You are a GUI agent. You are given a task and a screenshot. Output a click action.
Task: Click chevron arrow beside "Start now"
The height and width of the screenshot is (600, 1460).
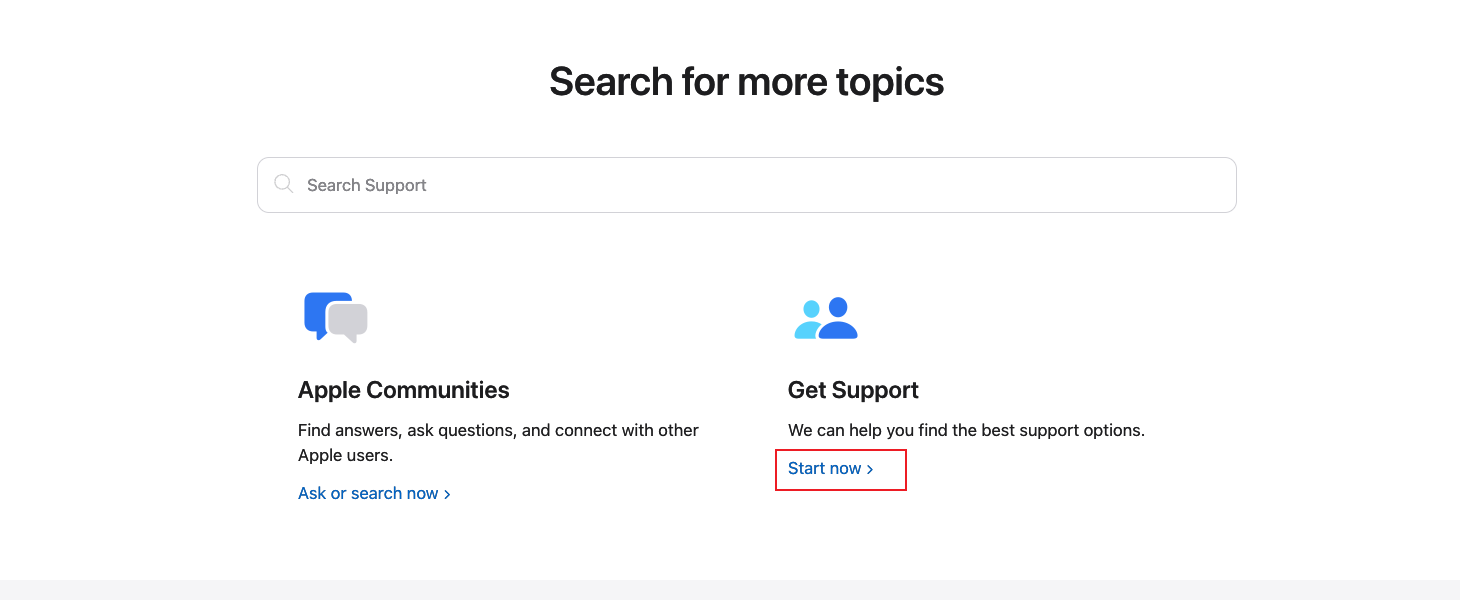click(870, 469)
